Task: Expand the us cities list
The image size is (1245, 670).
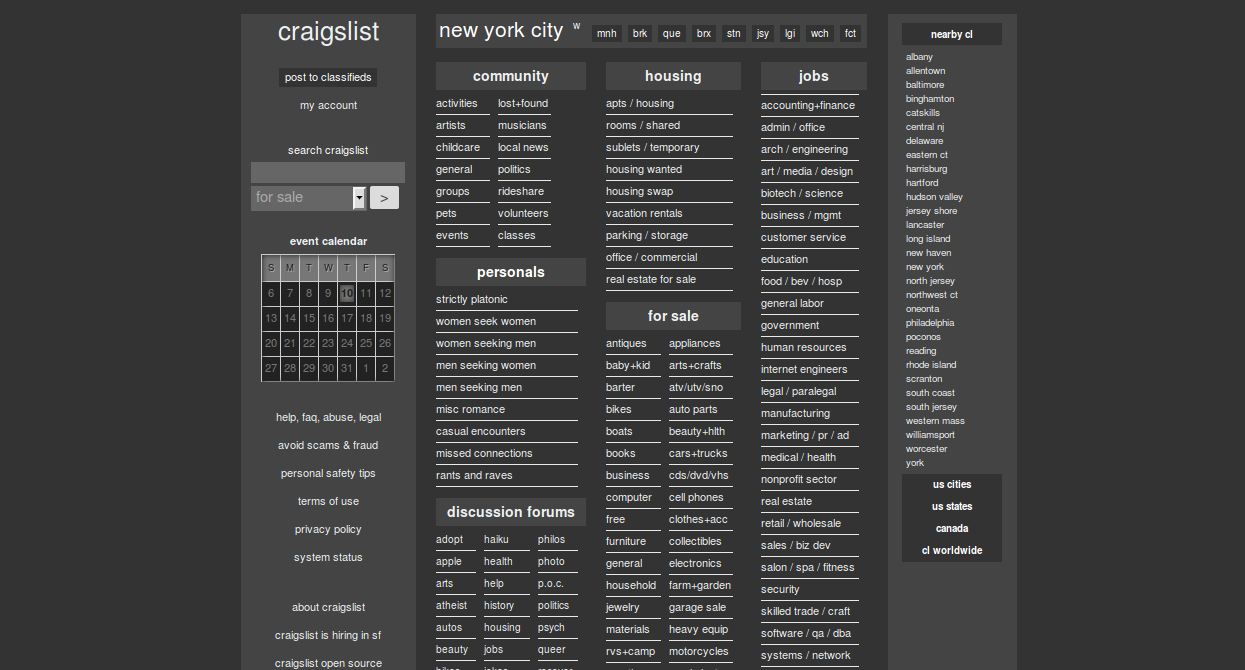Action: coord(952,484)
